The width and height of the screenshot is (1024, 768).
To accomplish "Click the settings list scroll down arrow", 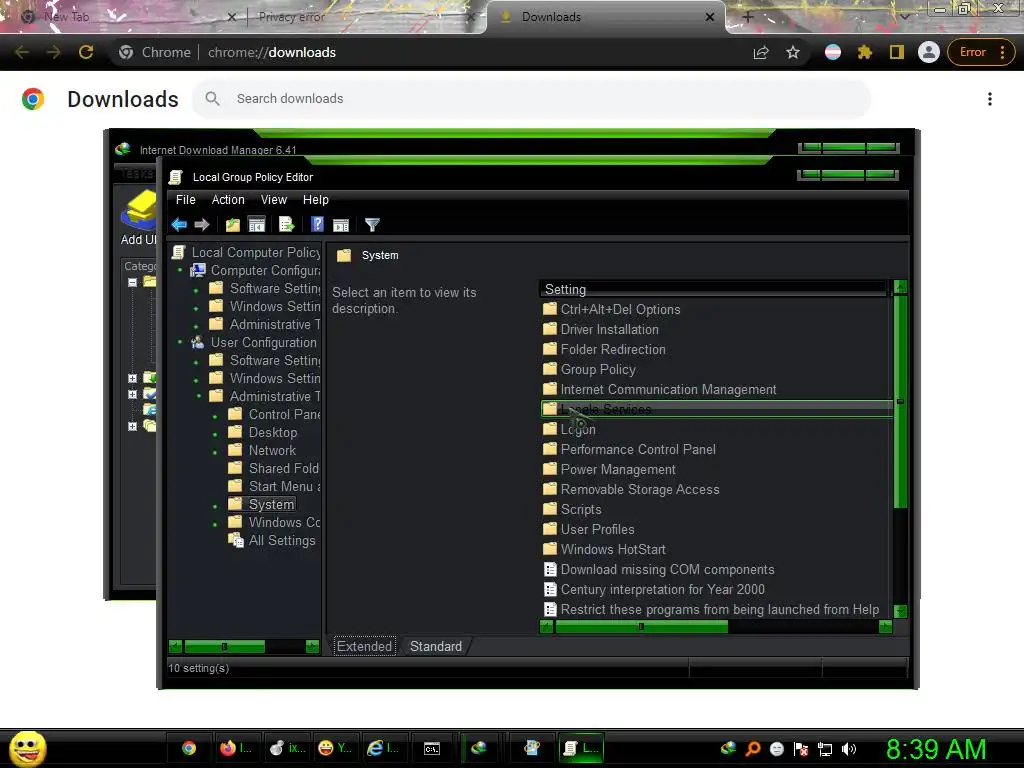I will click(x=900, y=611).
